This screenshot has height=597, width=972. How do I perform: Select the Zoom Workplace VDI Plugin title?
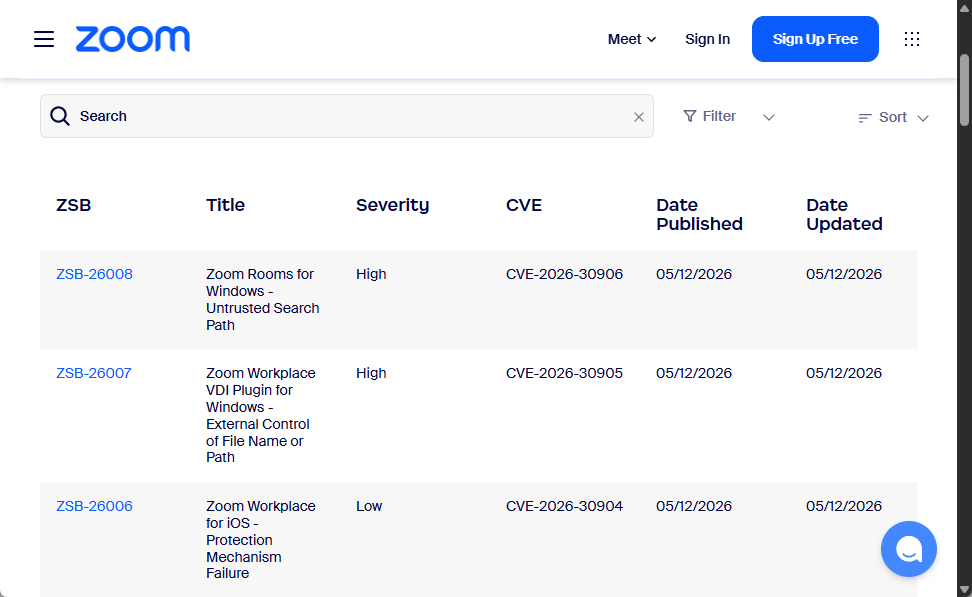[x=261, y=415]
